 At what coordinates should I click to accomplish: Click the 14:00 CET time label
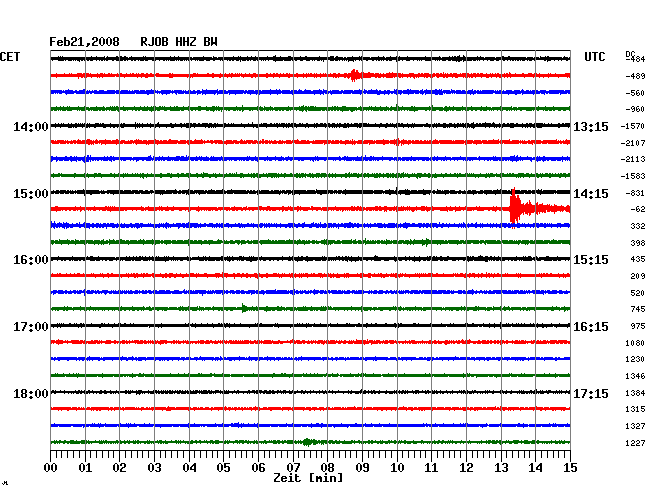(x=31, y=126)
